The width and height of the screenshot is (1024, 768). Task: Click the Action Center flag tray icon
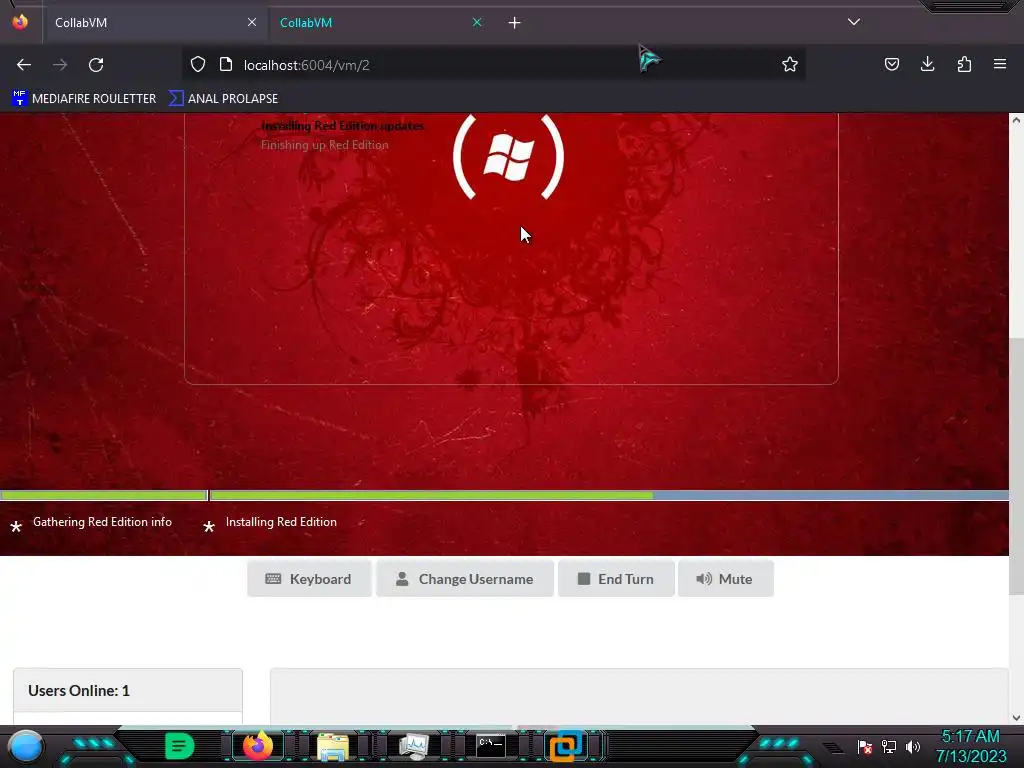pyautogui.click(x=865, y=746)
